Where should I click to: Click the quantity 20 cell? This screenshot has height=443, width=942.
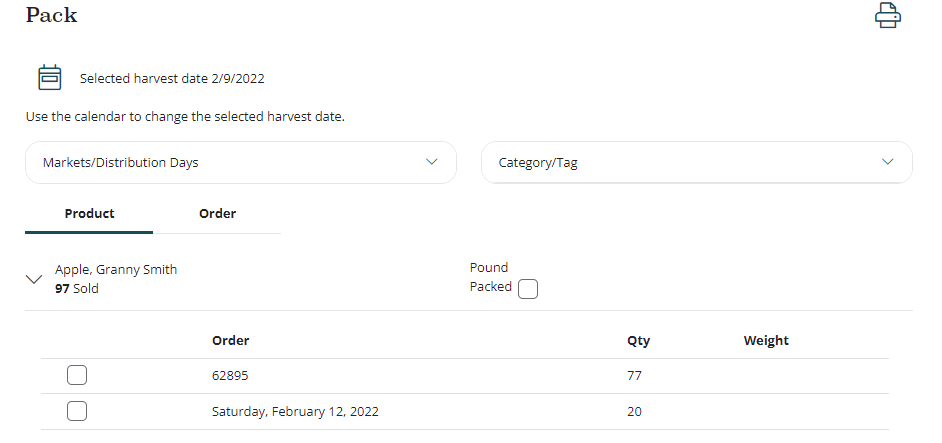click(x=634, y=411)
